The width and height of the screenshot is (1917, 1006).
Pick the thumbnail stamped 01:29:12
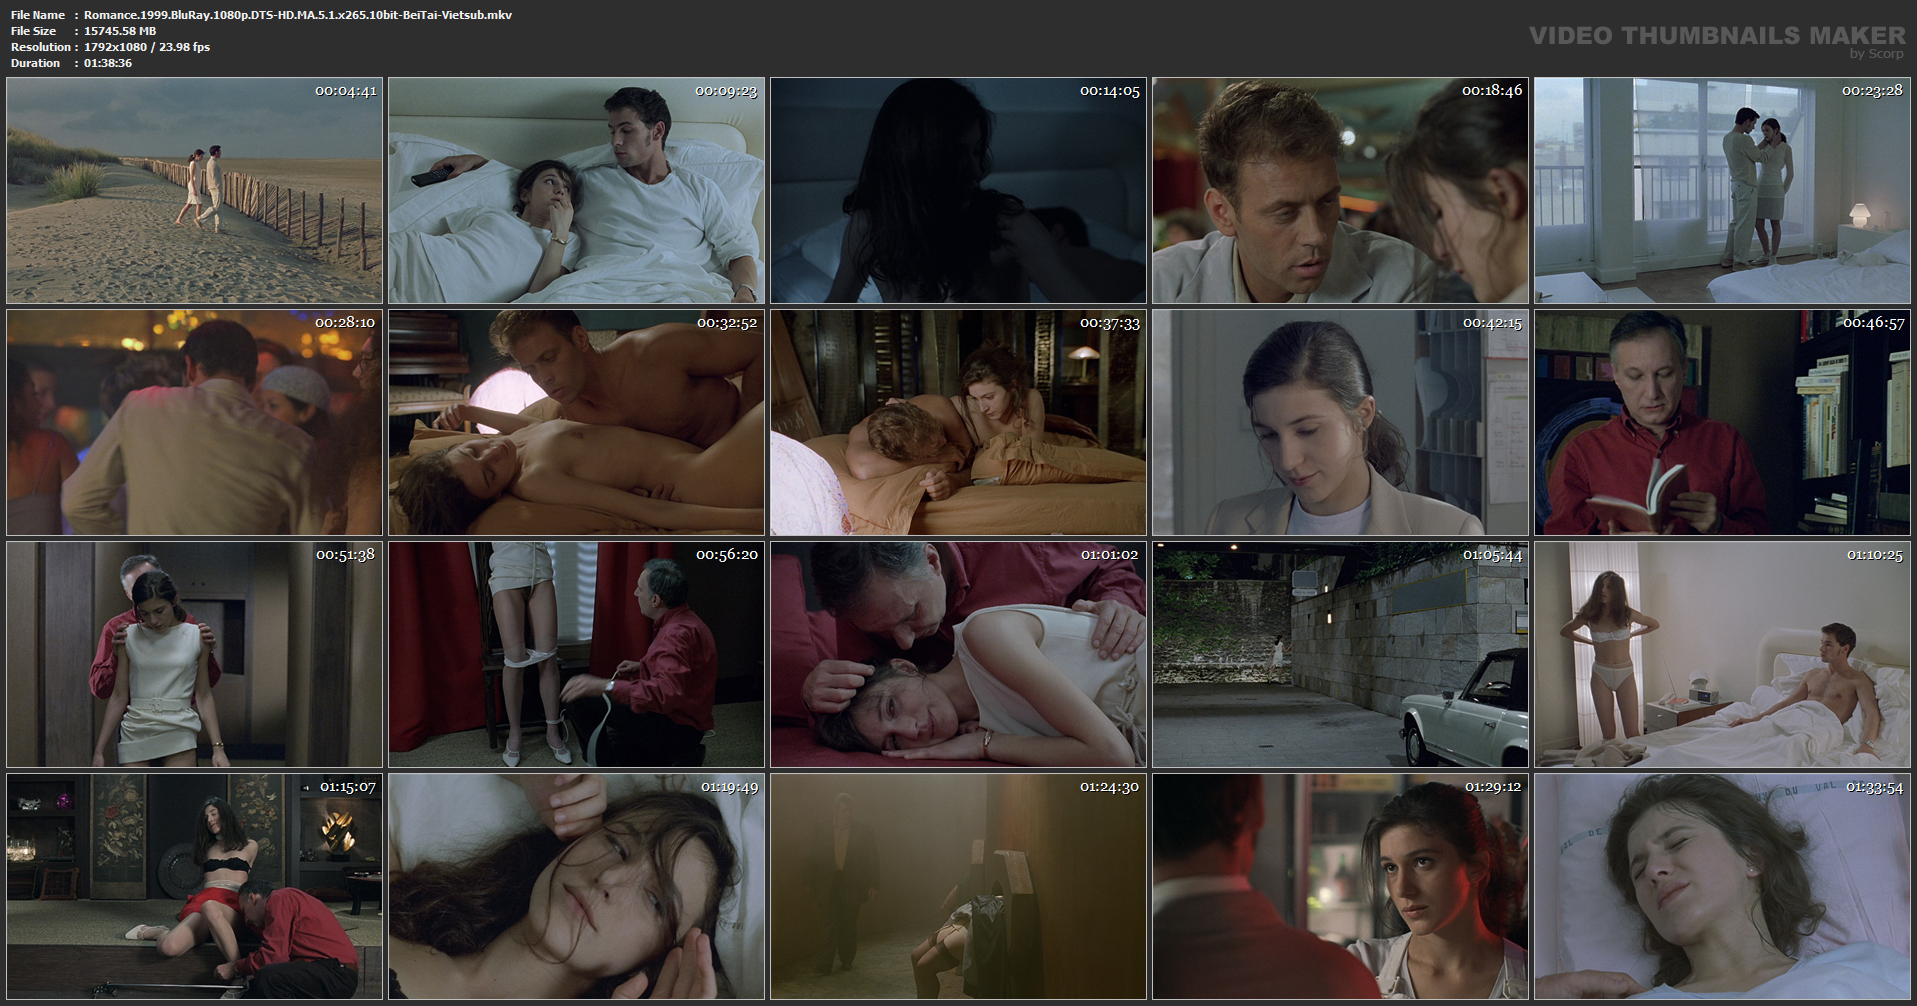coord(1340,886)
